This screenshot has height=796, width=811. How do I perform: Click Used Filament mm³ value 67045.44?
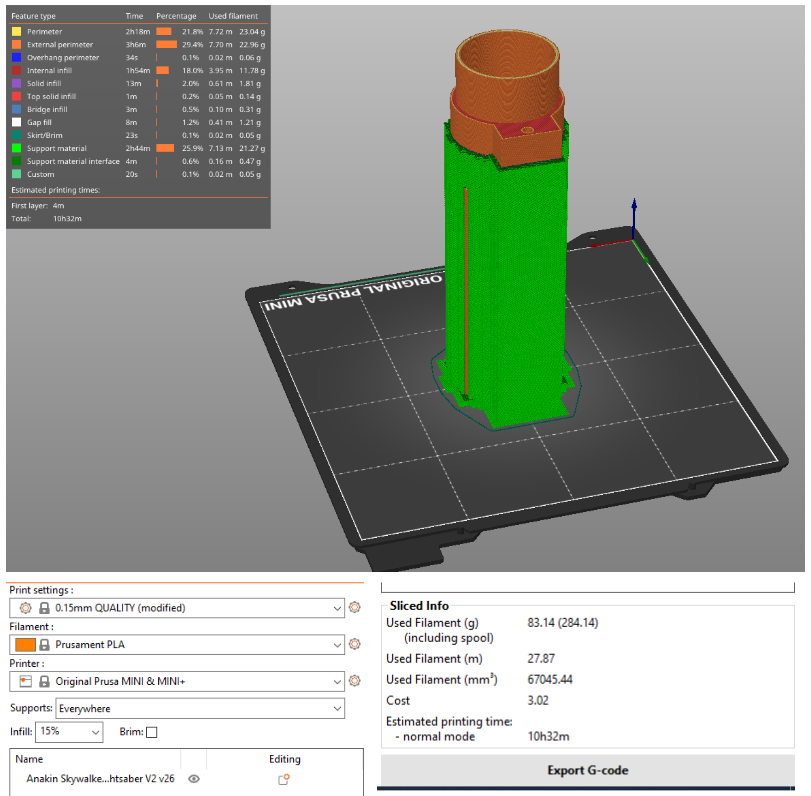point(550,679)
